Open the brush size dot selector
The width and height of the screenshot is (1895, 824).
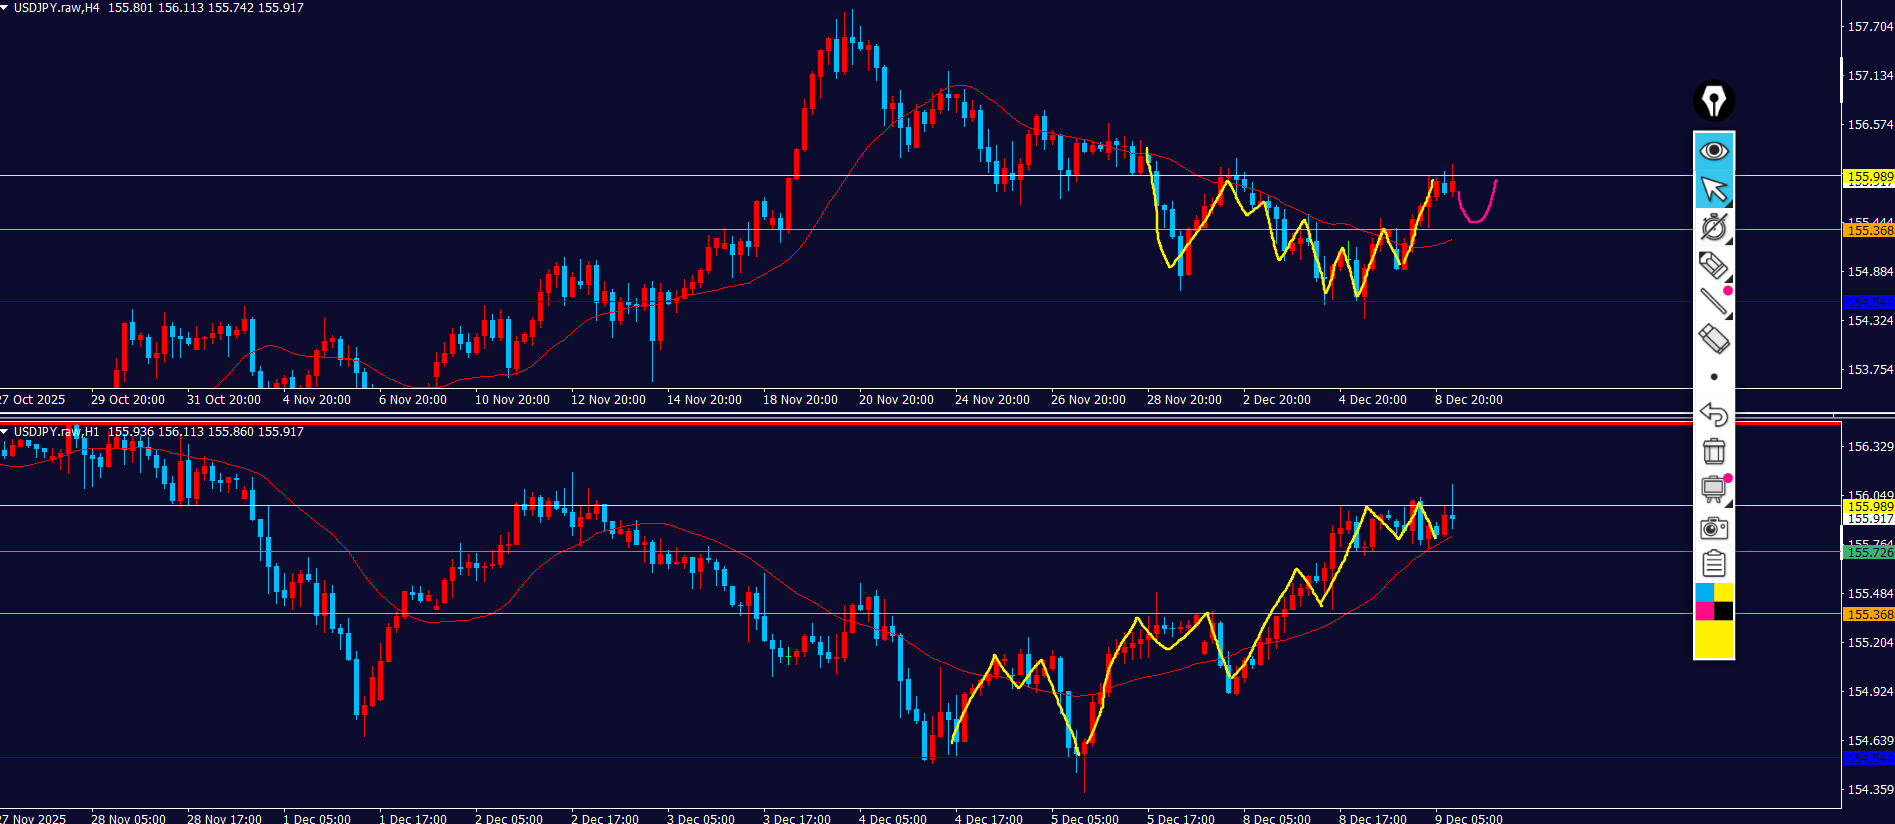coord(1713,377)
